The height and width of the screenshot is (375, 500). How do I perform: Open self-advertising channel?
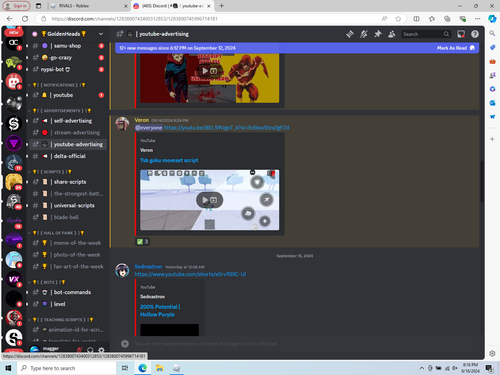coord(67,121)
